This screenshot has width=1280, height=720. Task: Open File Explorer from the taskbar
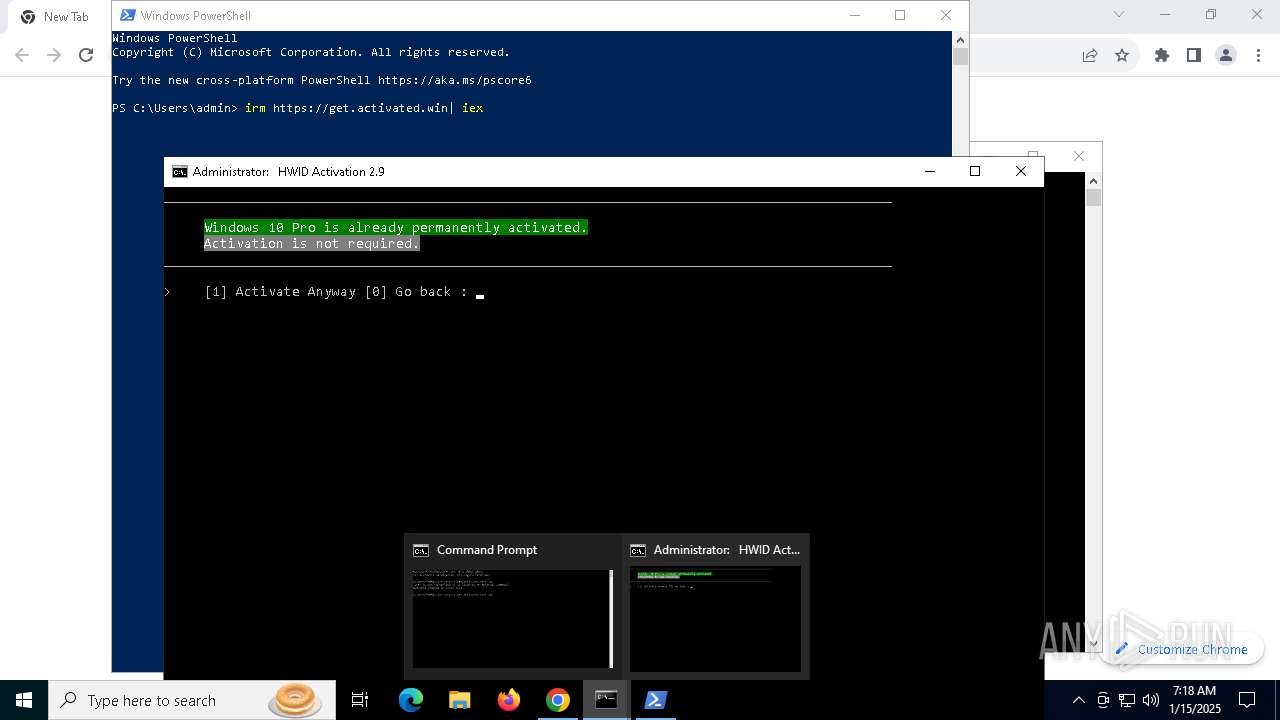[x=460, y=700]
